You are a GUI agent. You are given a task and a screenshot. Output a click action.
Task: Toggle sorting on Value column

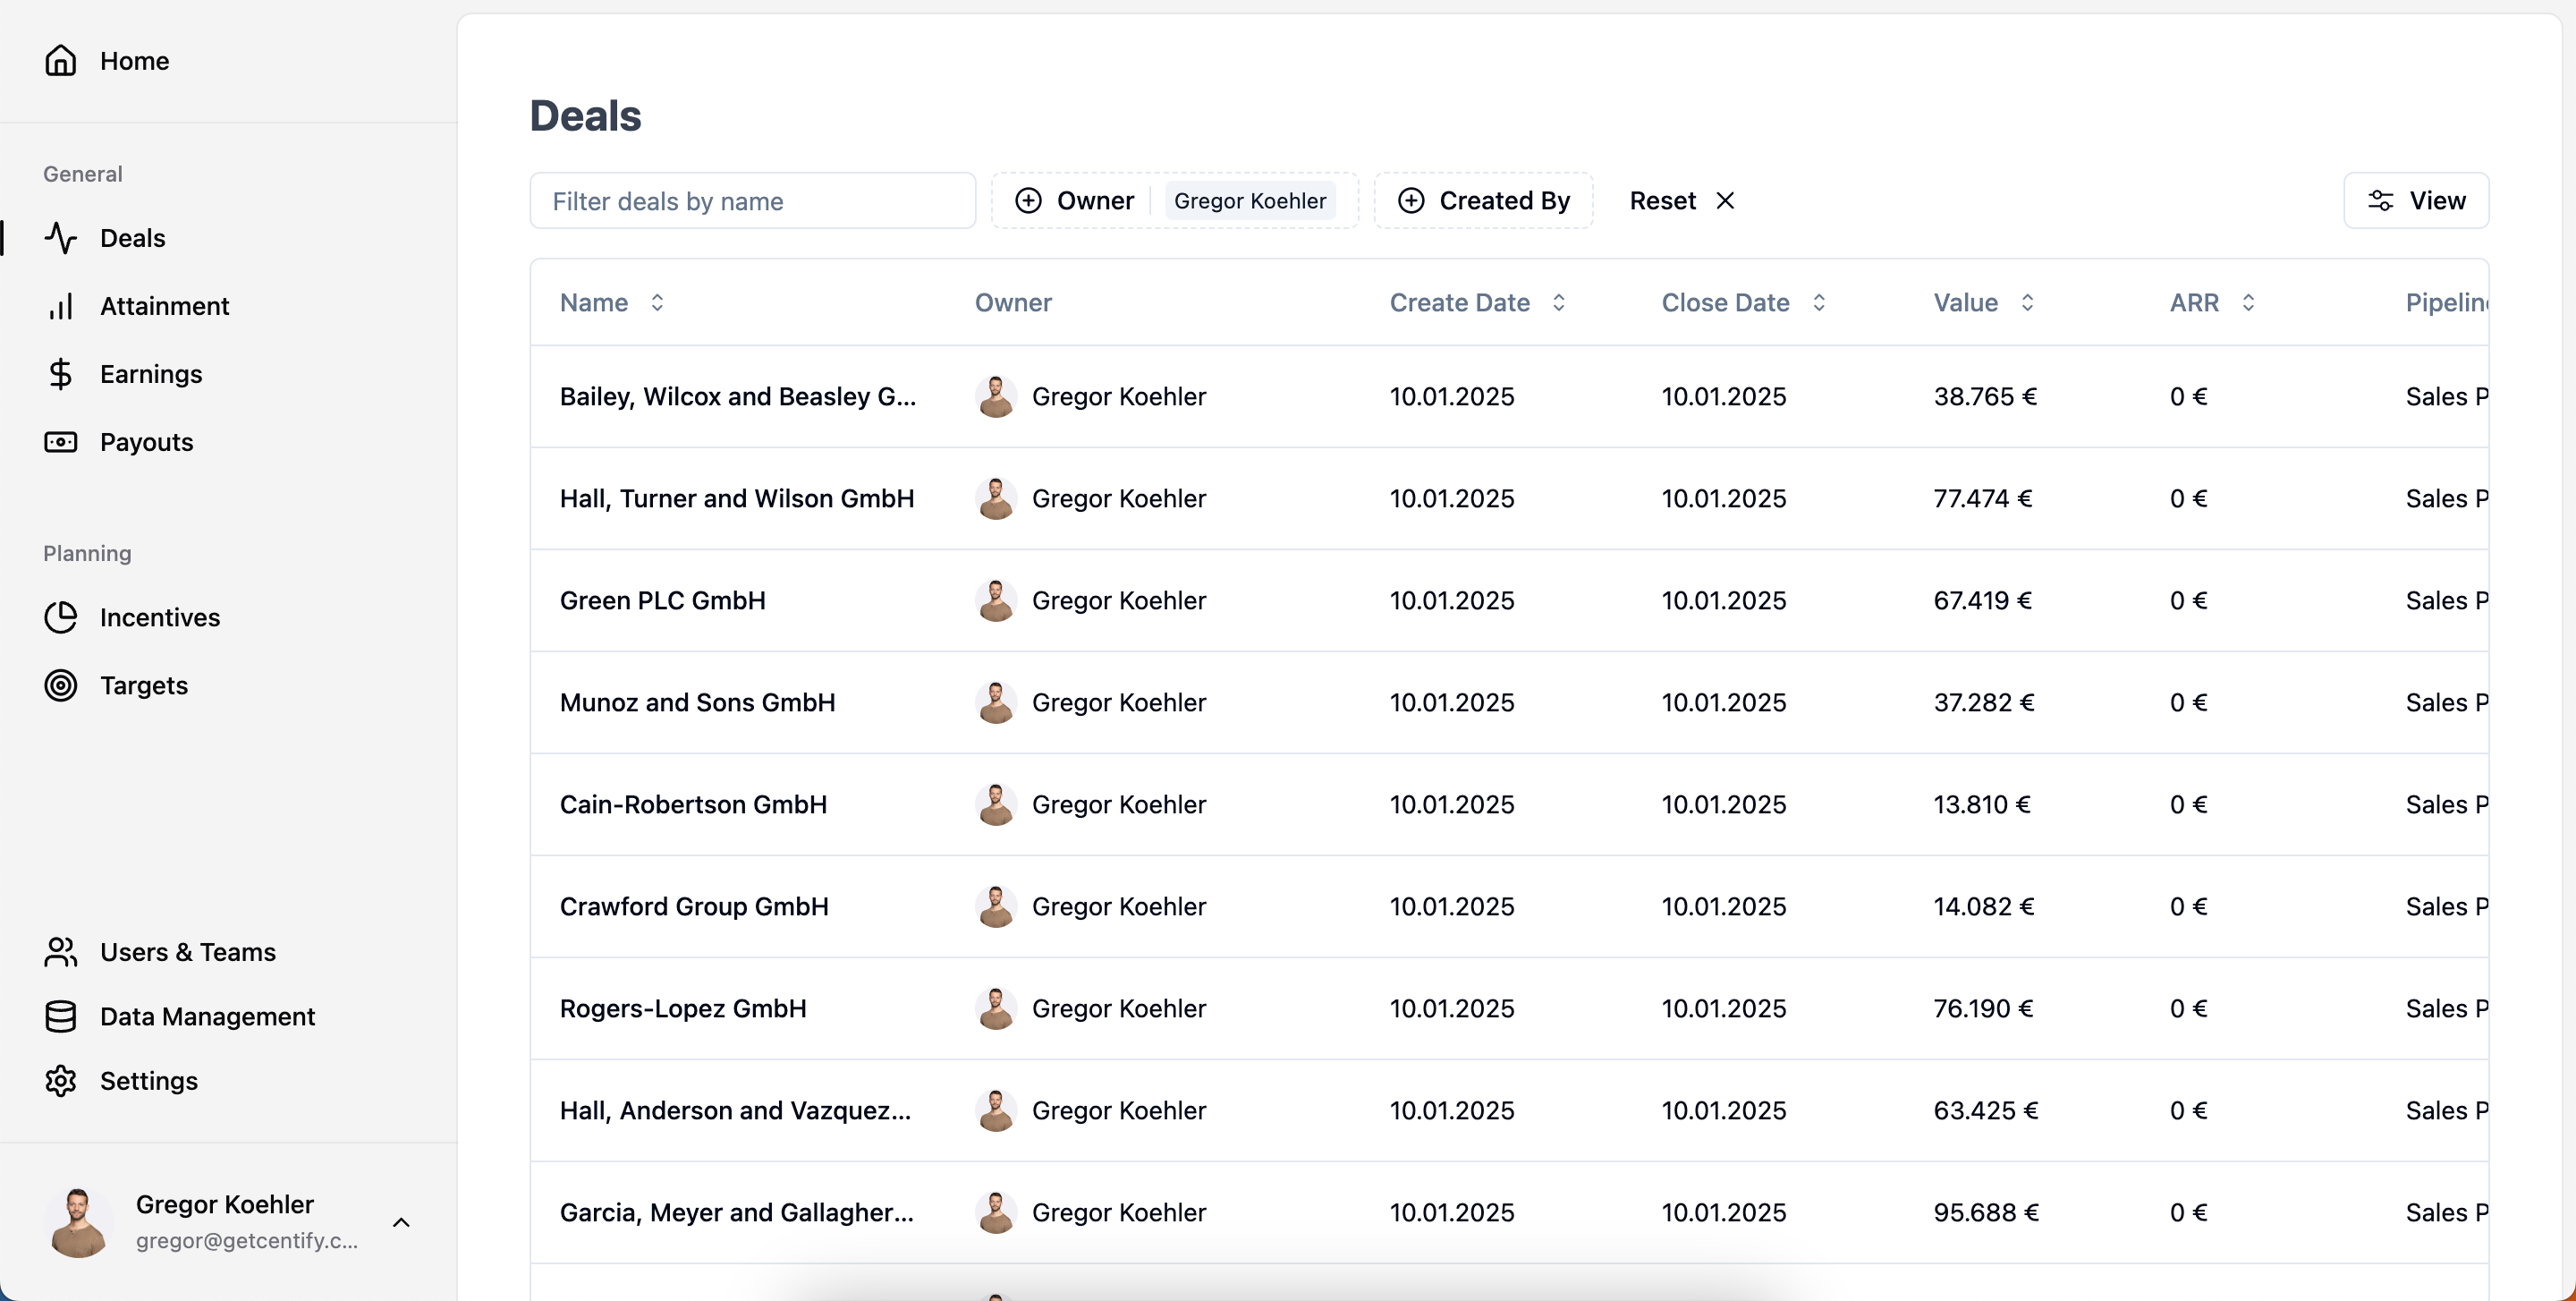pos(2027,303)
